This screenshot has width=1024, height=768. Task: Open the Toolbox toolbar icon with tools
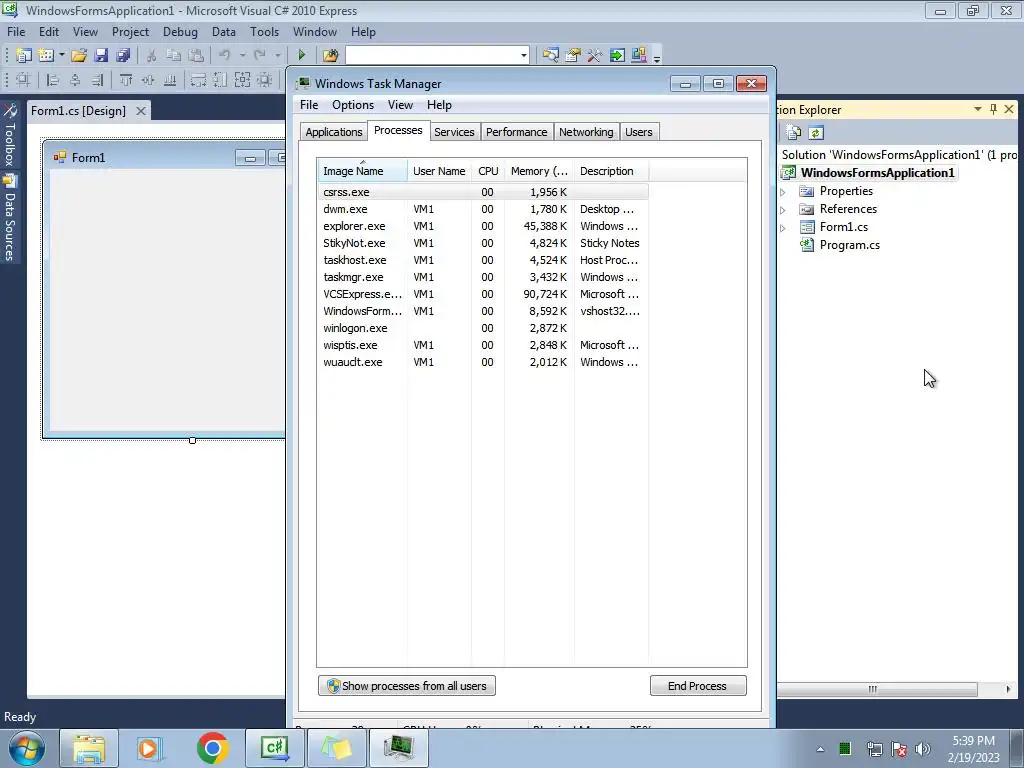[x=594, y=56]
